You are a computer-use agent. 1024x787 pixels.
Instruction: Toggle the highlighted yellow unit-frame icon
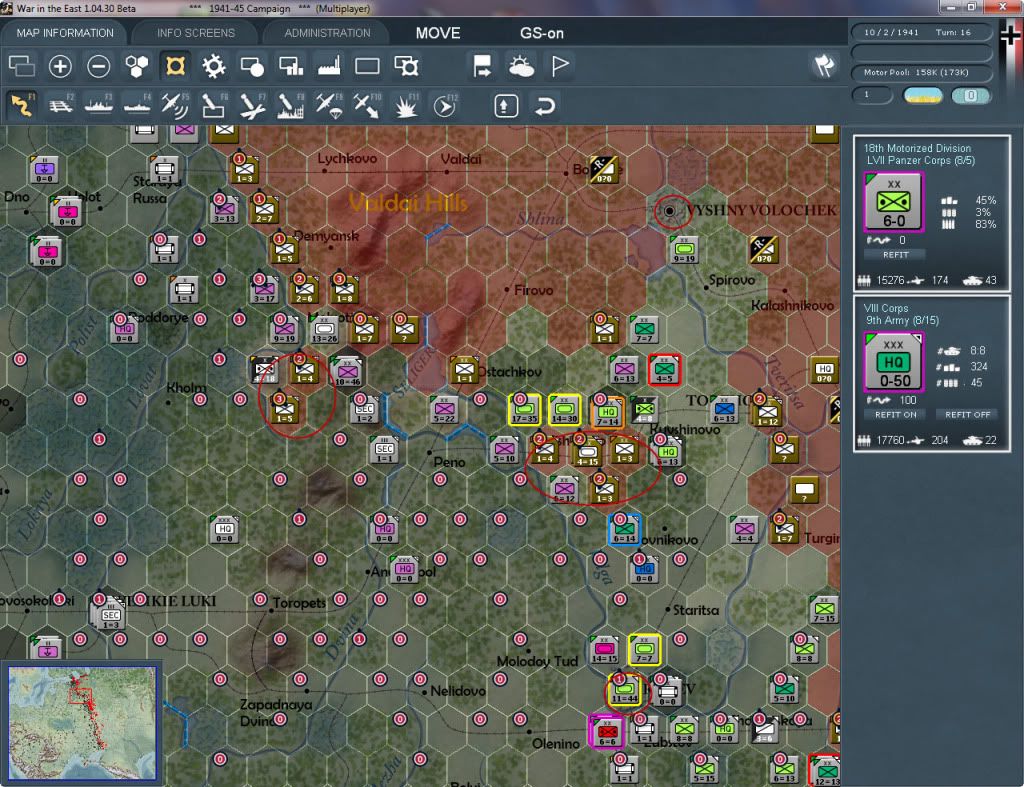175,66
